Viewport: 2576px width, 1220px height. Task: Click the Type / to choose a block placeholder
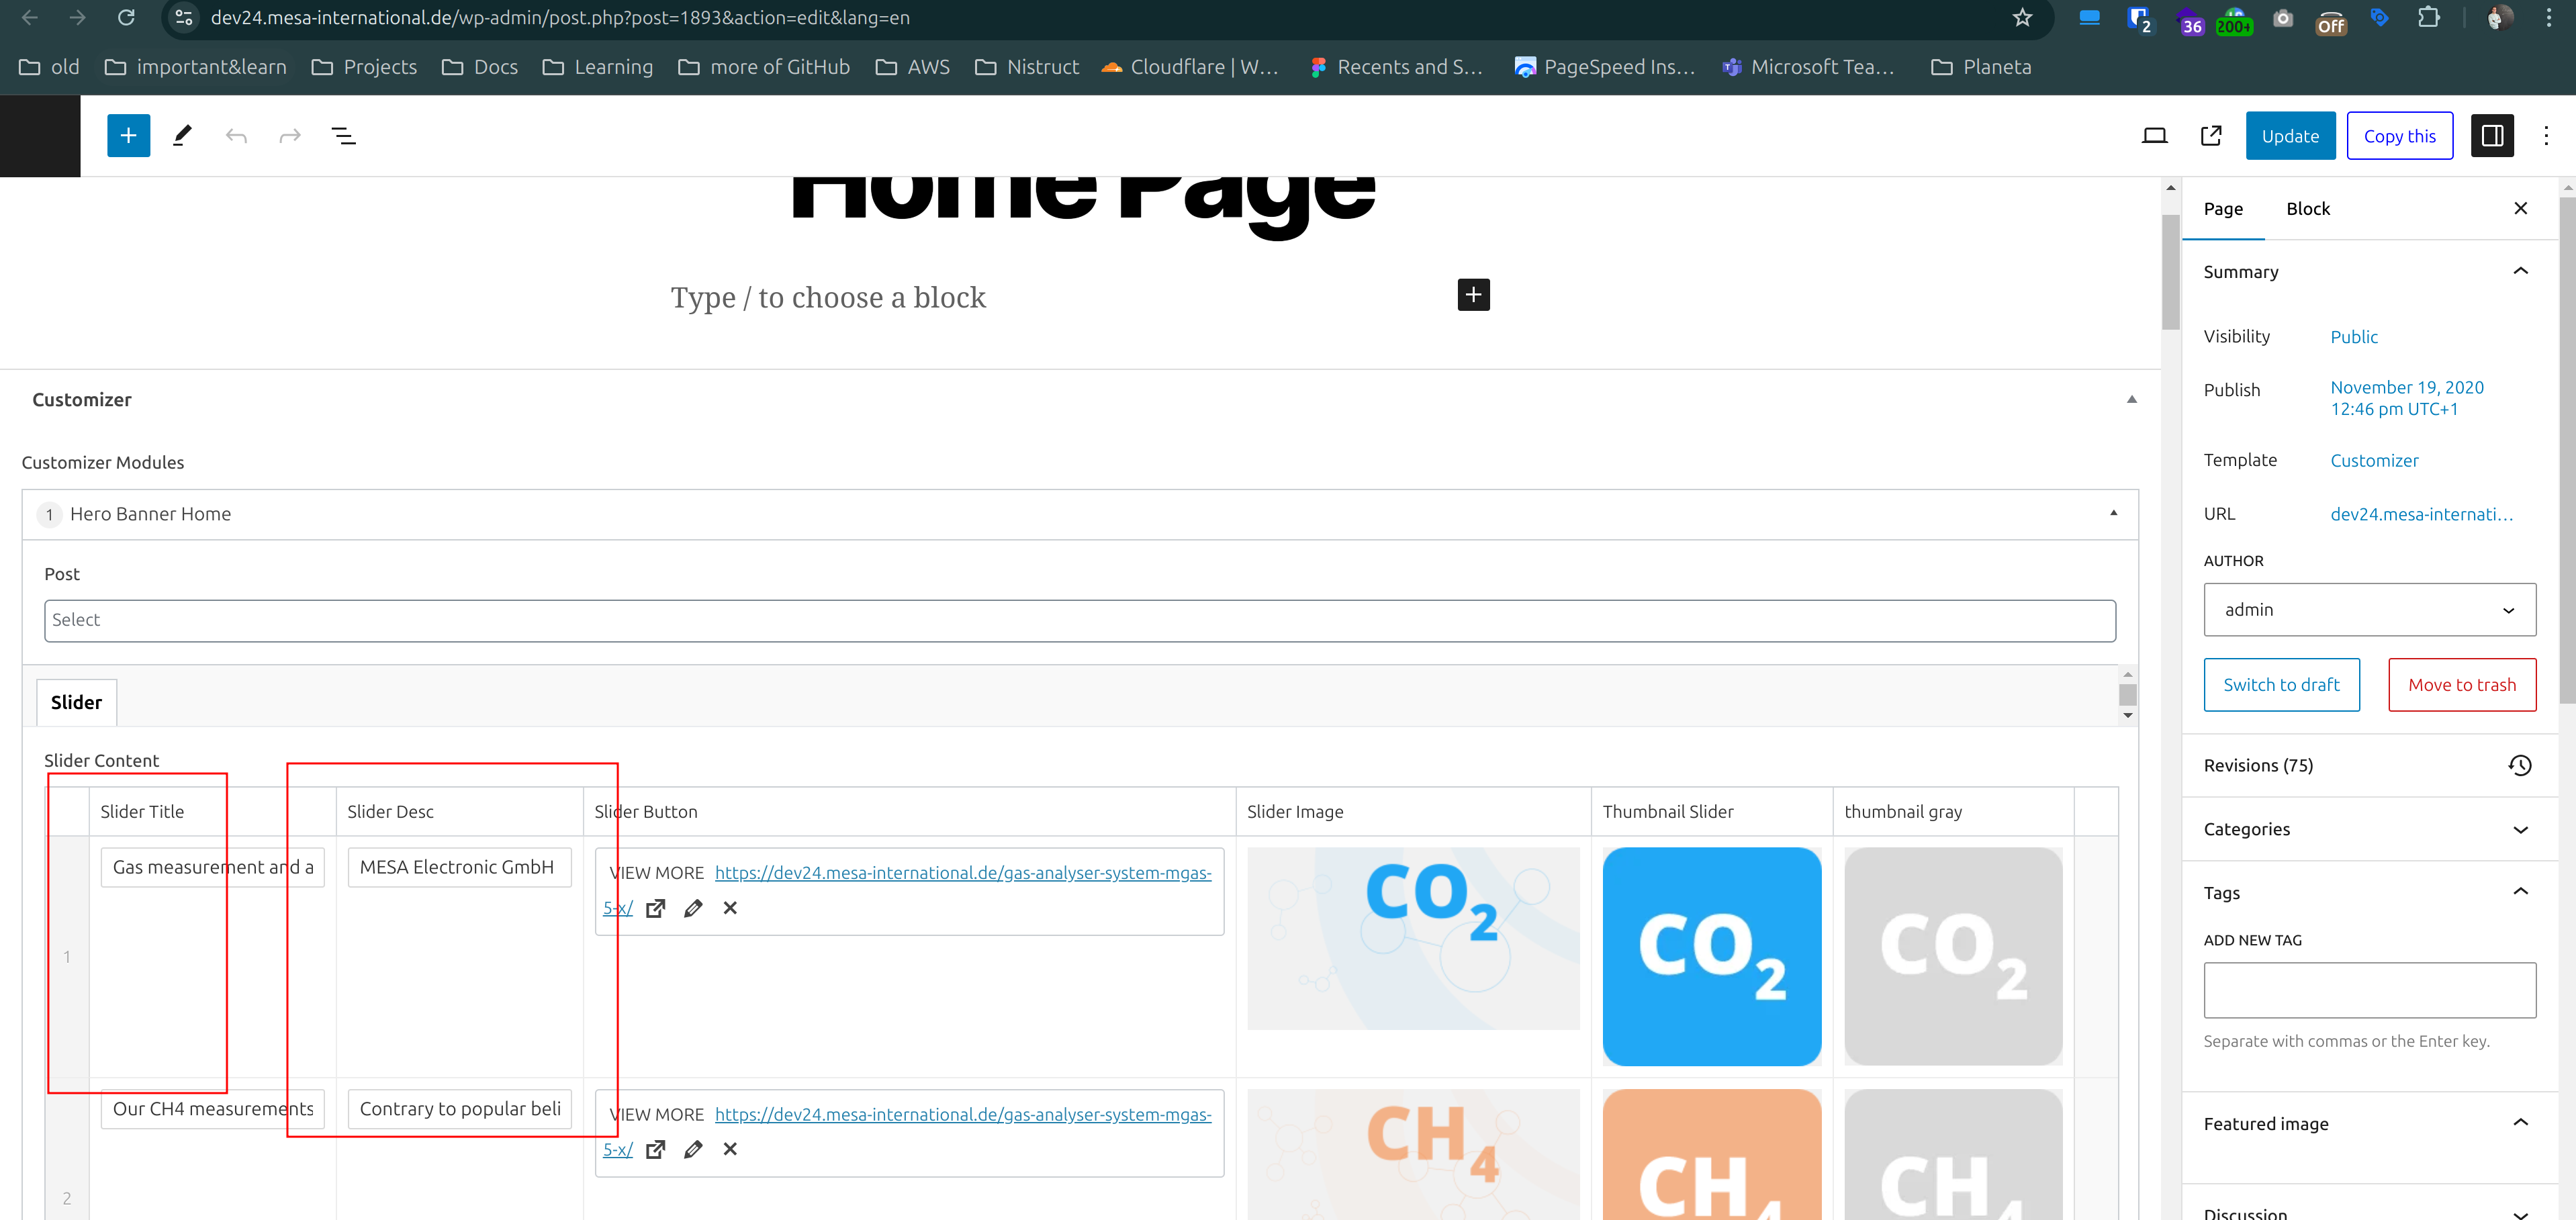coord(828,297)
